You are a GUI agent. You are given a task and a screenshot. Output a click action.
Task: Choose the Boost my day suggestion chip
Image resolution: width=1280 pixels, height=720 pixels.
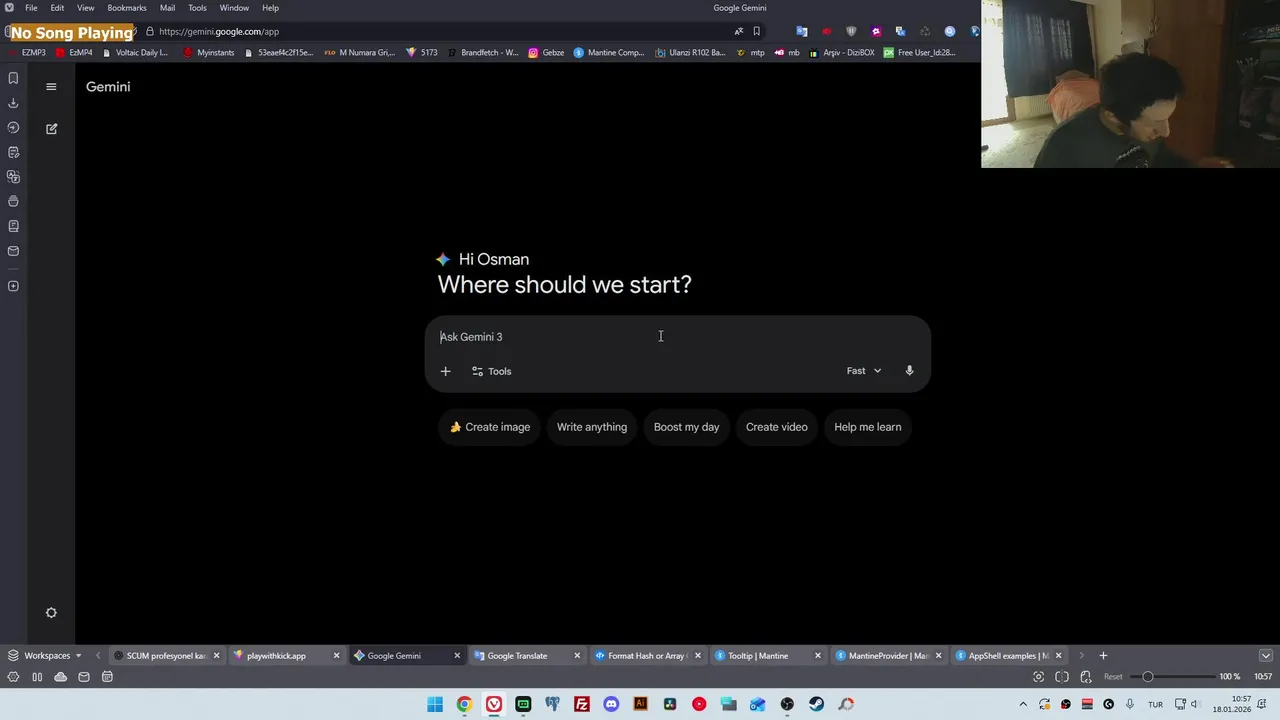tap(686, 427)
